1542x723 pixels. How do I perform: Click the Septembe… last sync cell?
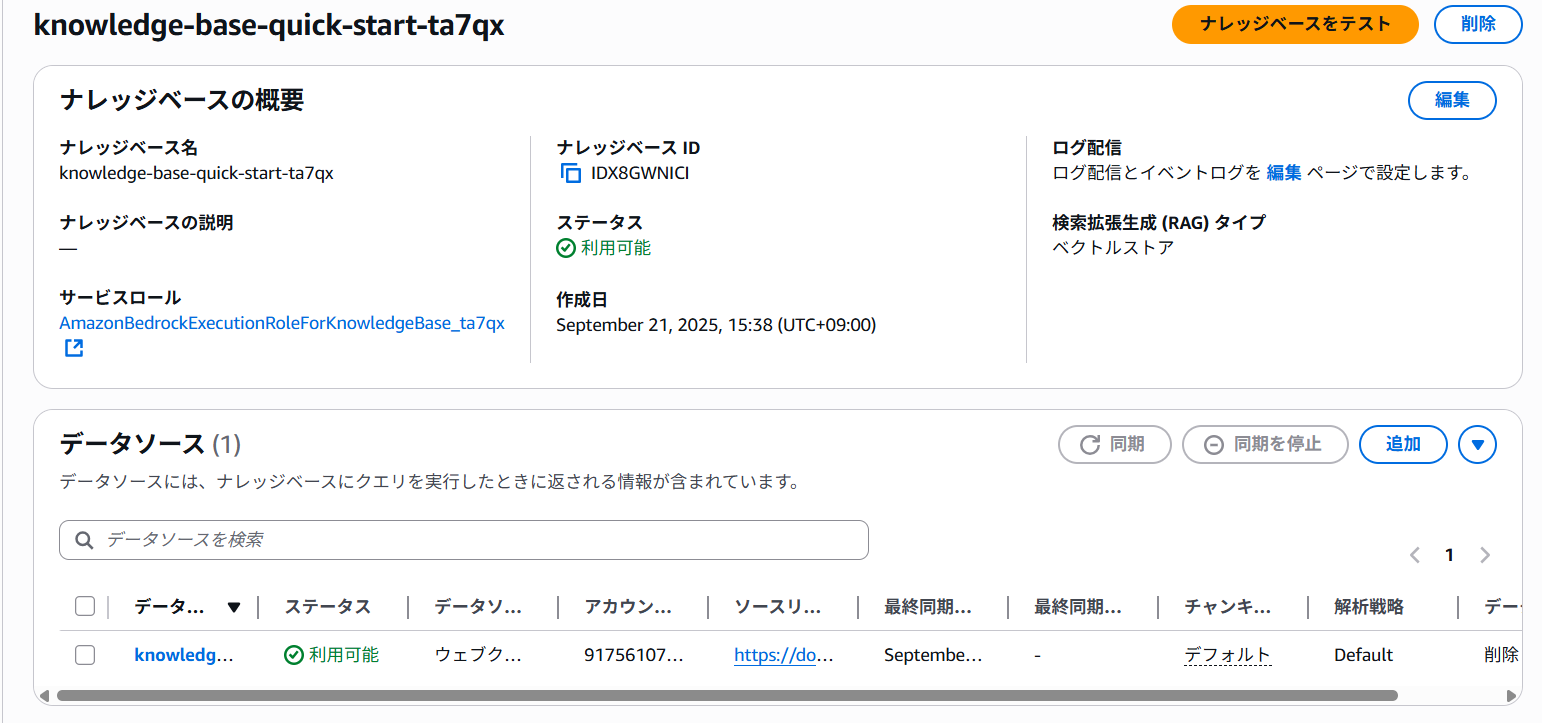(934, 655)
